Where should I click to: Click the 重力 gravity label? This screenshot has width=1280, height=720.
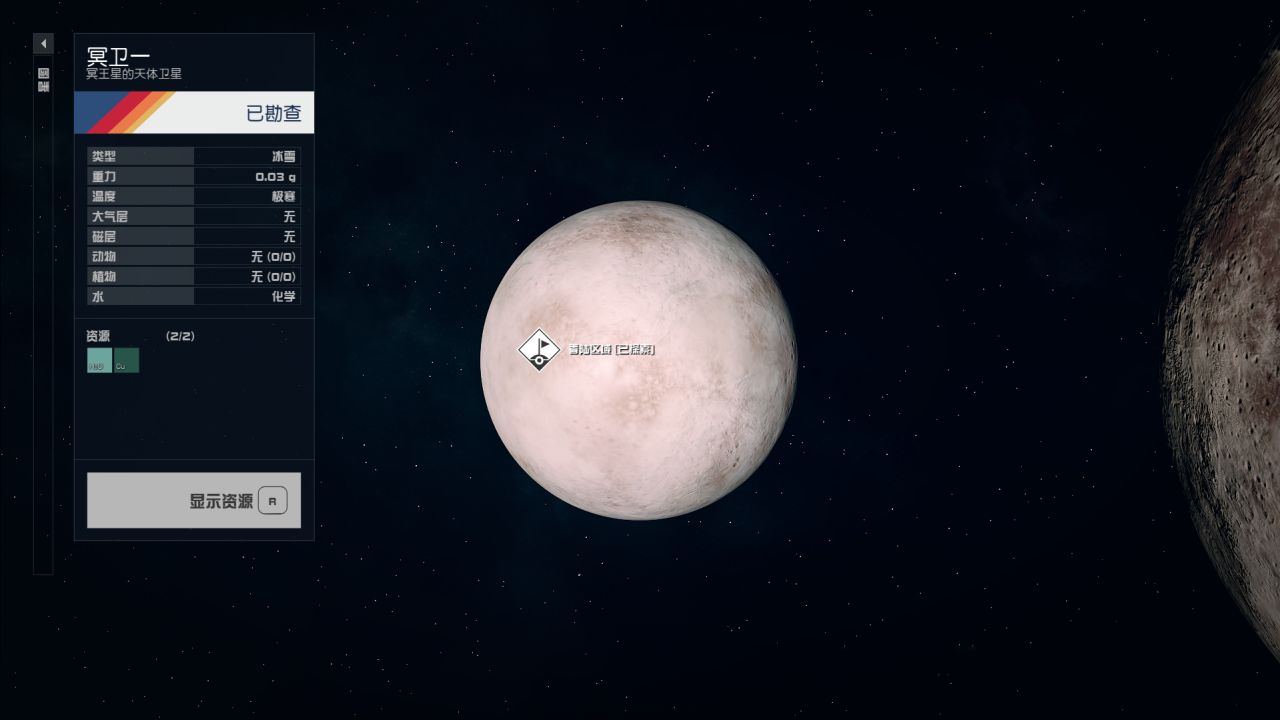104,176
